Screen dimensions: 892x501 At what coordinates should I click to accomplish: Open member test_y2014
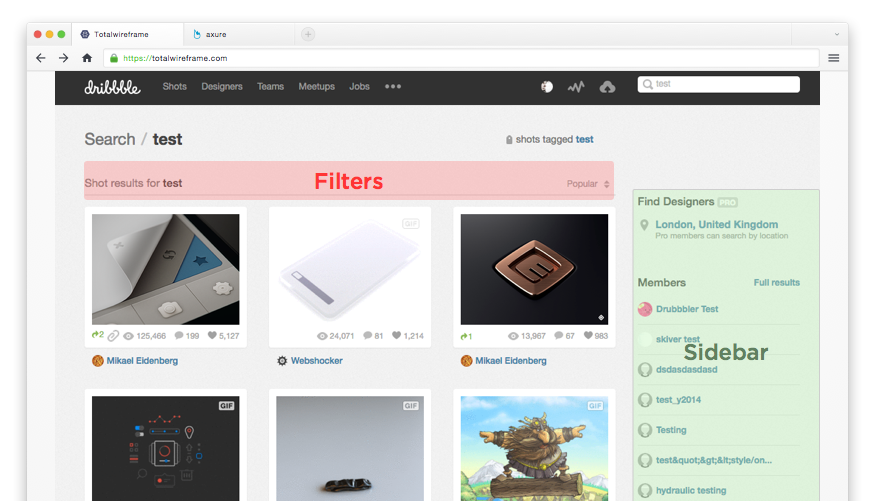(x=678, y=400)
